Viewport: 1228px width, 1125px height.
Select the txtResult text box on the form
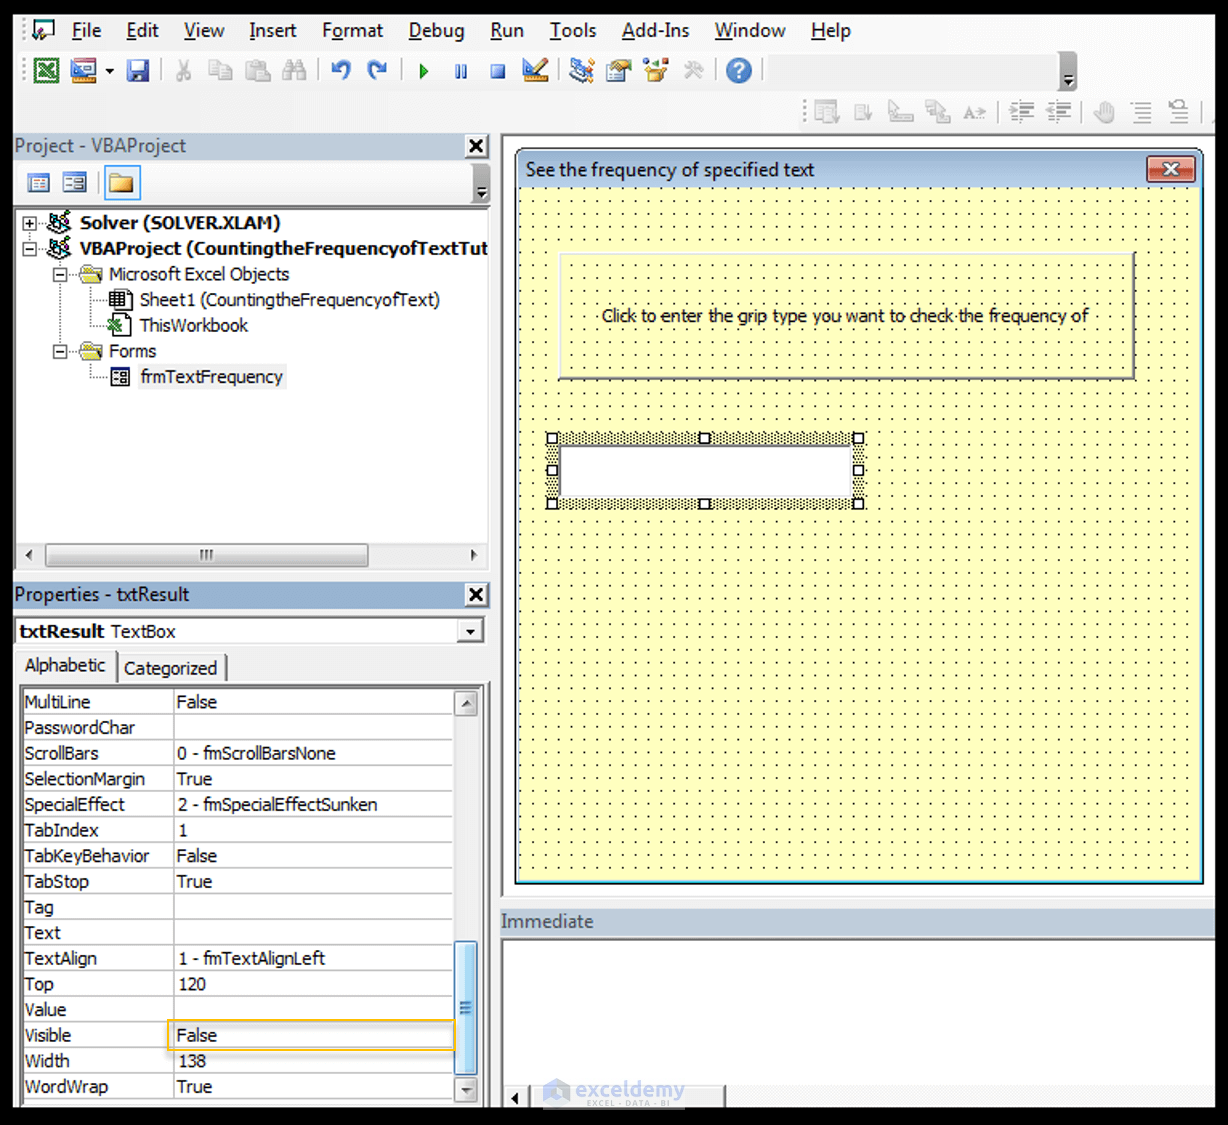click(705, 471)
